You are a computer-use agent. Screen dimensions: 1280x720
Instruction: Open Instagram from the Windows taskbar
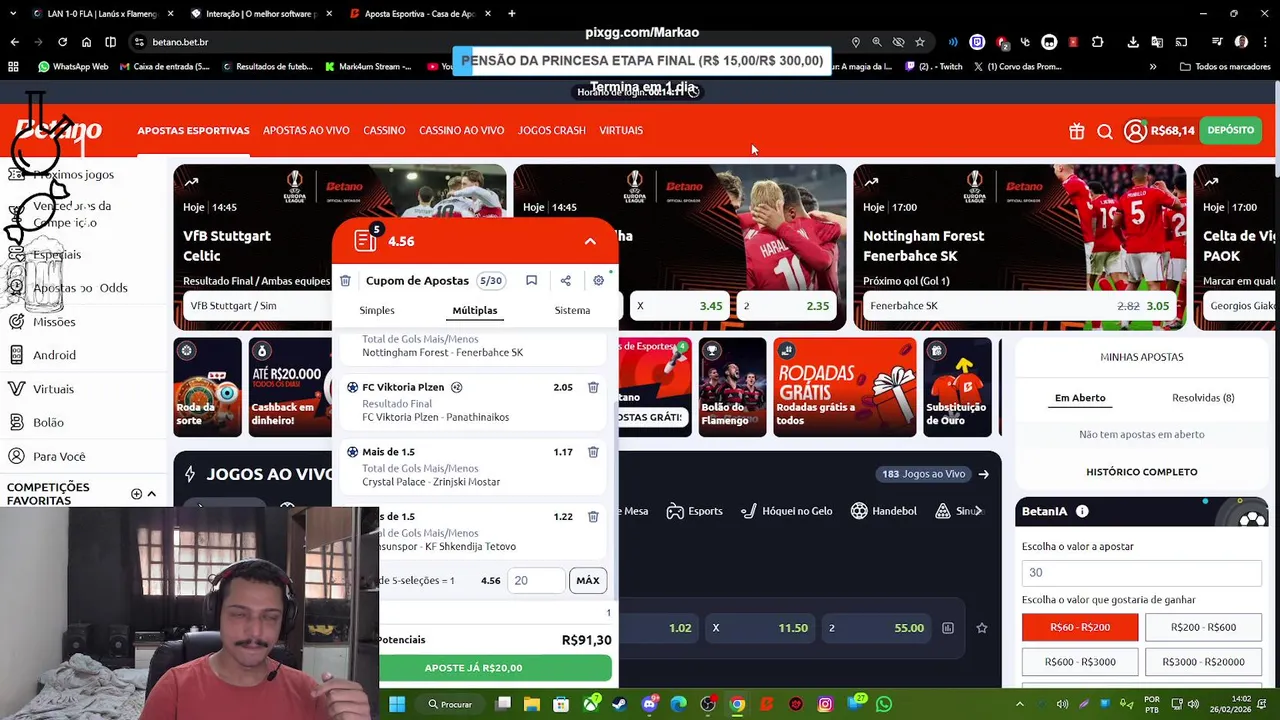pos(825,704)
